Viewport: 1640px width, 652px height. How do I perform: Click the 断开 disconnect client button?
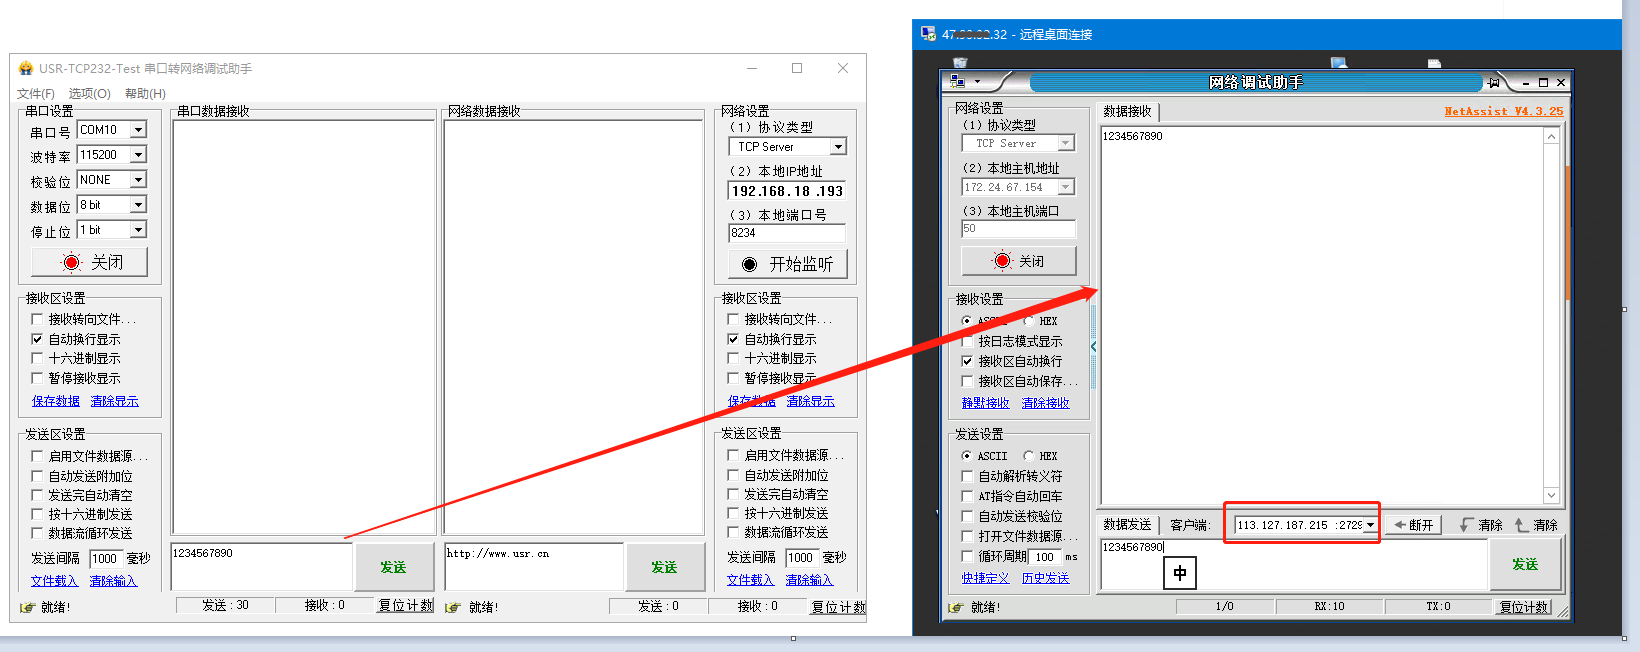1414,525
